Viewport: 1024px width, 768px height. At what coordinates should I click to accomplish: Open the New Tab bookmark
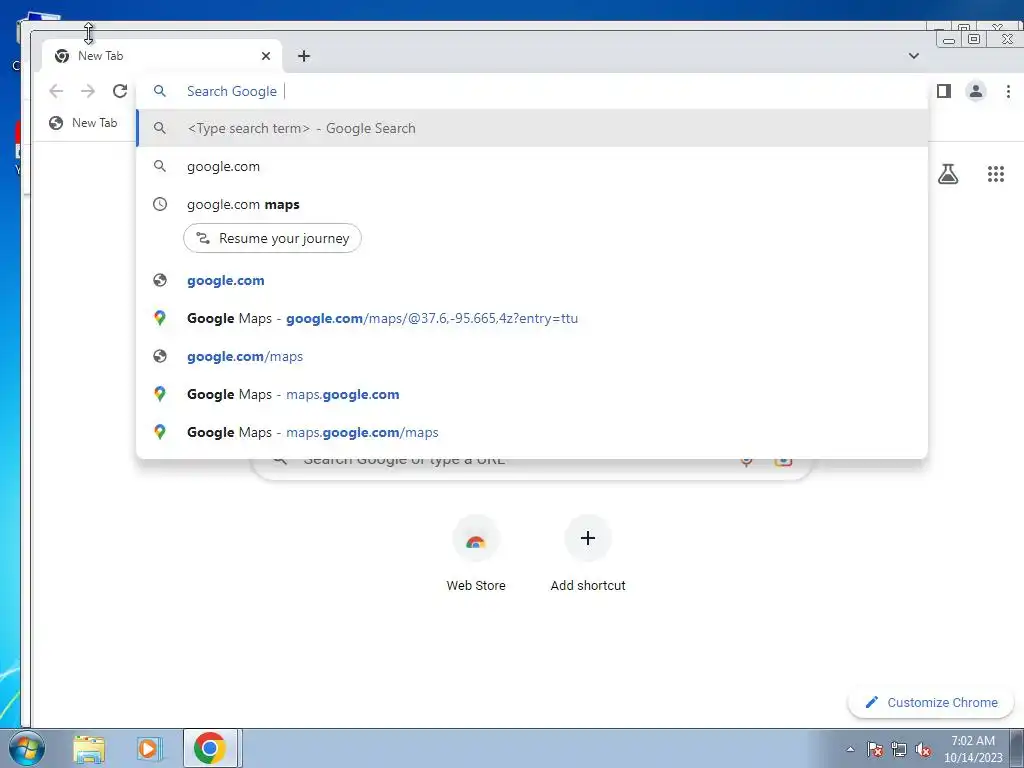pos(84,123)
